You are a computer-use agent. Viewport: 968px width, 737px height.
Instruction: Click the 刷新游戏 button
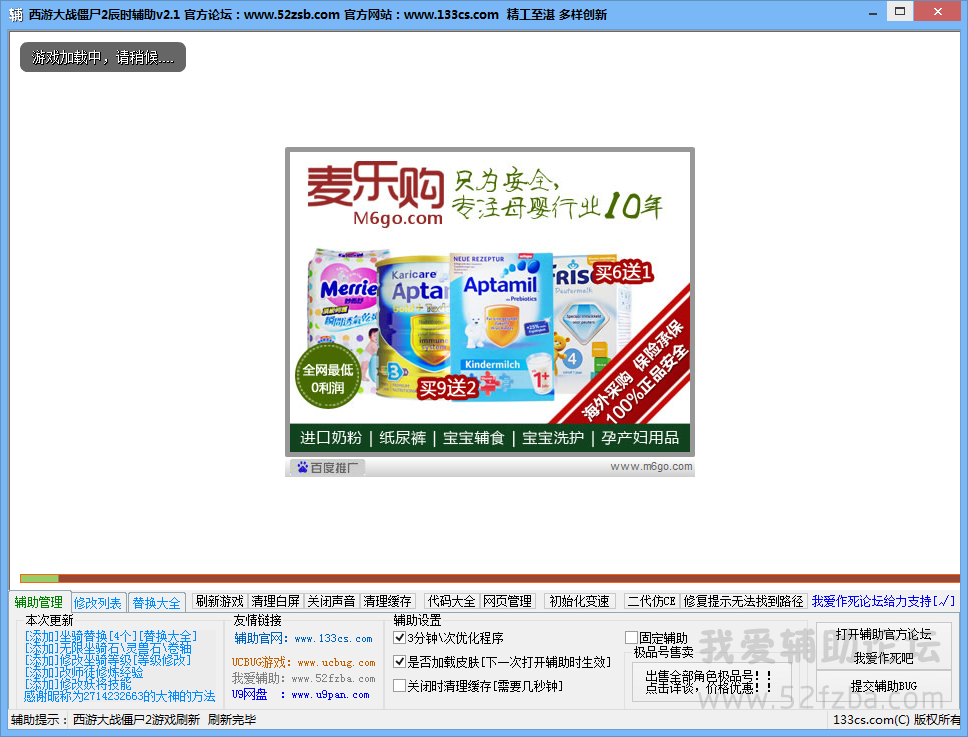(219, 601)
